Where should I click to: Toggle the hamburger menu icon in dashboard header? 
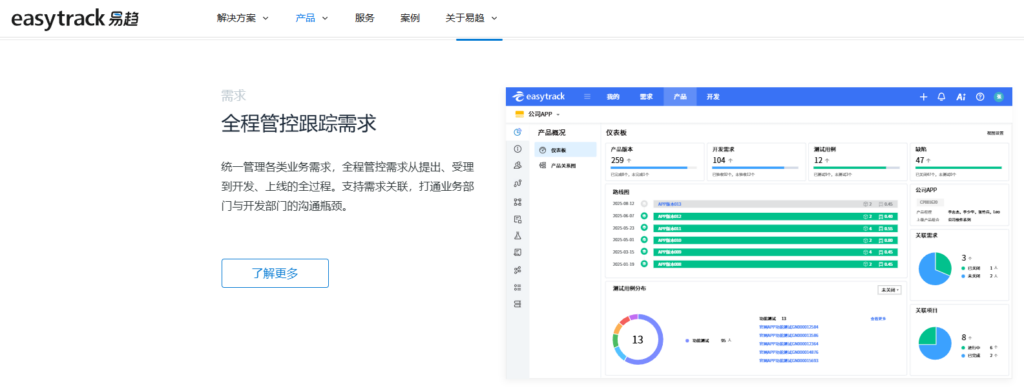click(x=587, y=97)
